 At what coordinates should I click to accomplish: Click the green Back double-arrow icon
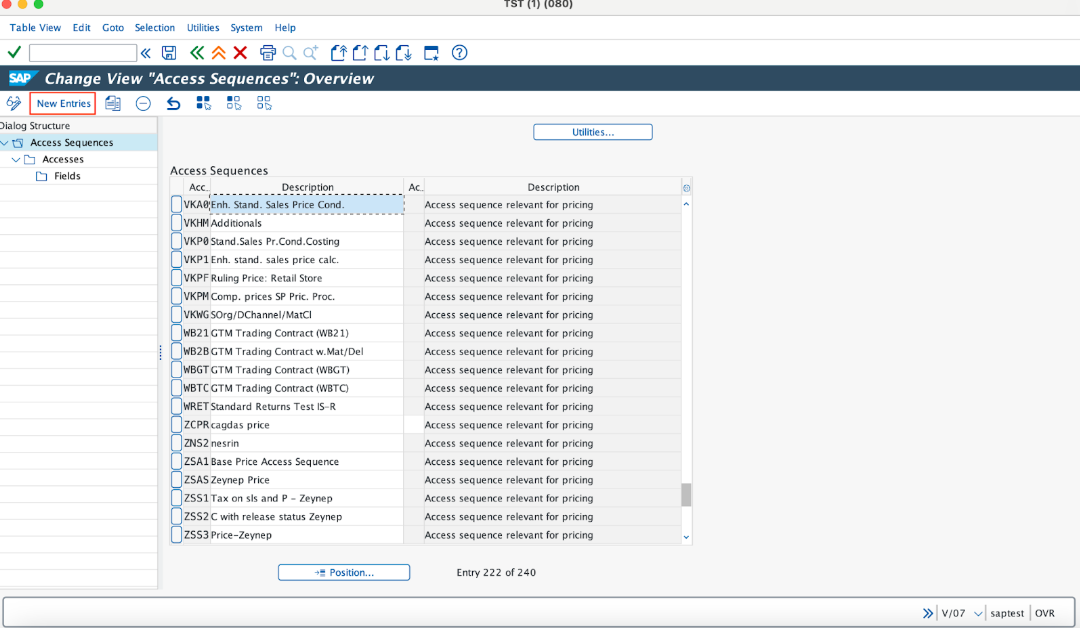(x=197, y=52)
